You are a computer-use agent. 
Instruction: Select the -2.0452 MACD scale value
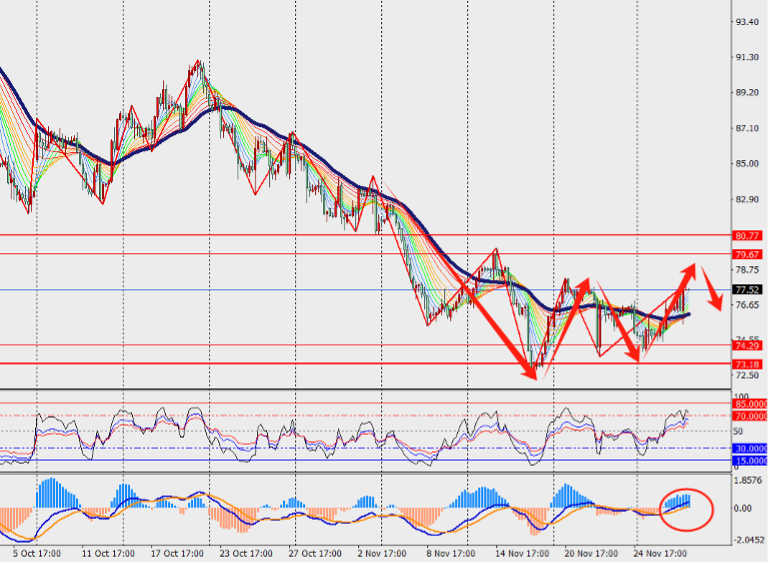(747, 540)
